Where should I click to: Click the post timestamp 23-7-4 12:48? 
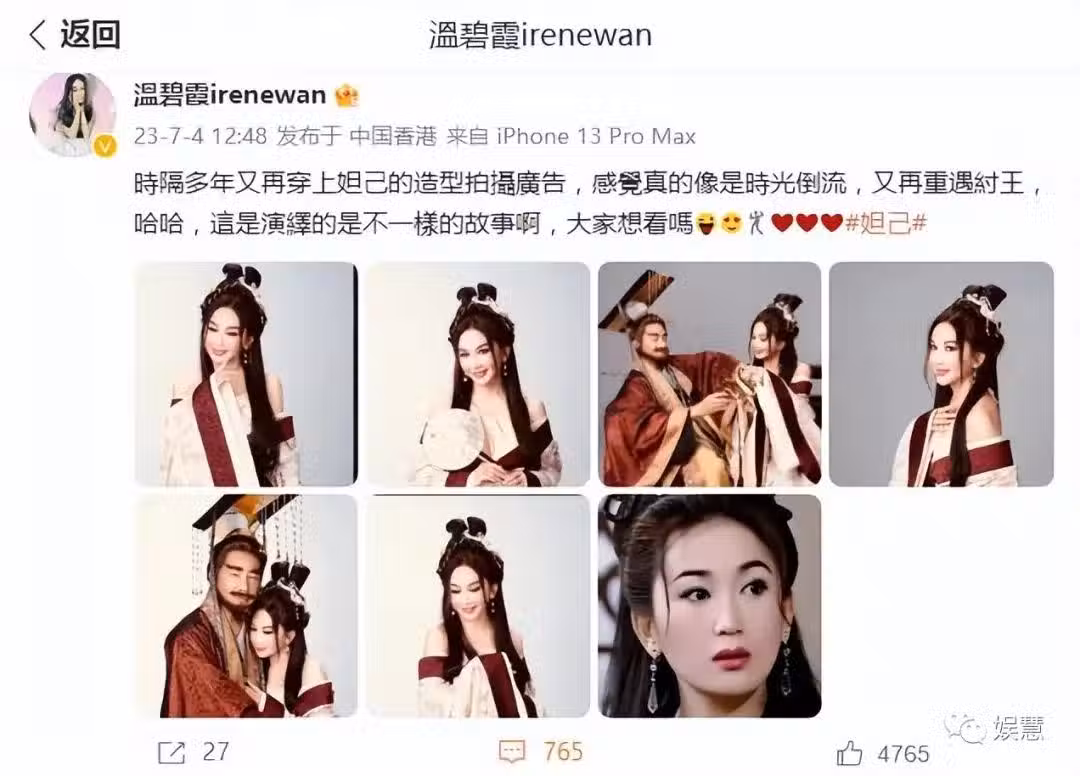tap(200, 136)
